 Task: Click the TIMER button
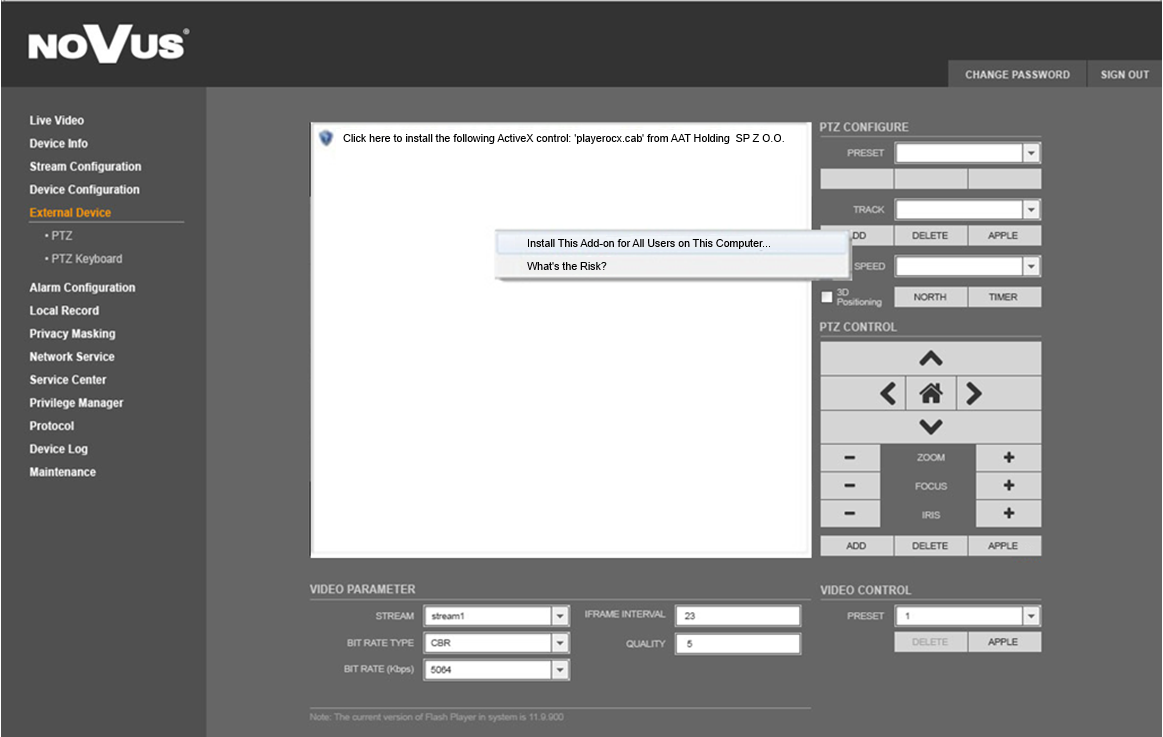[1004, 297]
